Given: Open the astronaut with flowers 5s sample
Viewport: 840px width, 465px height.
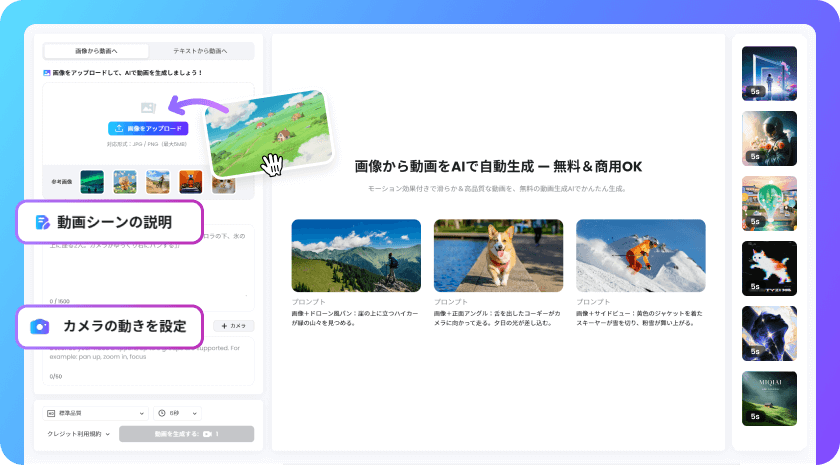Looking at the screenshot, I should point(769,138).
